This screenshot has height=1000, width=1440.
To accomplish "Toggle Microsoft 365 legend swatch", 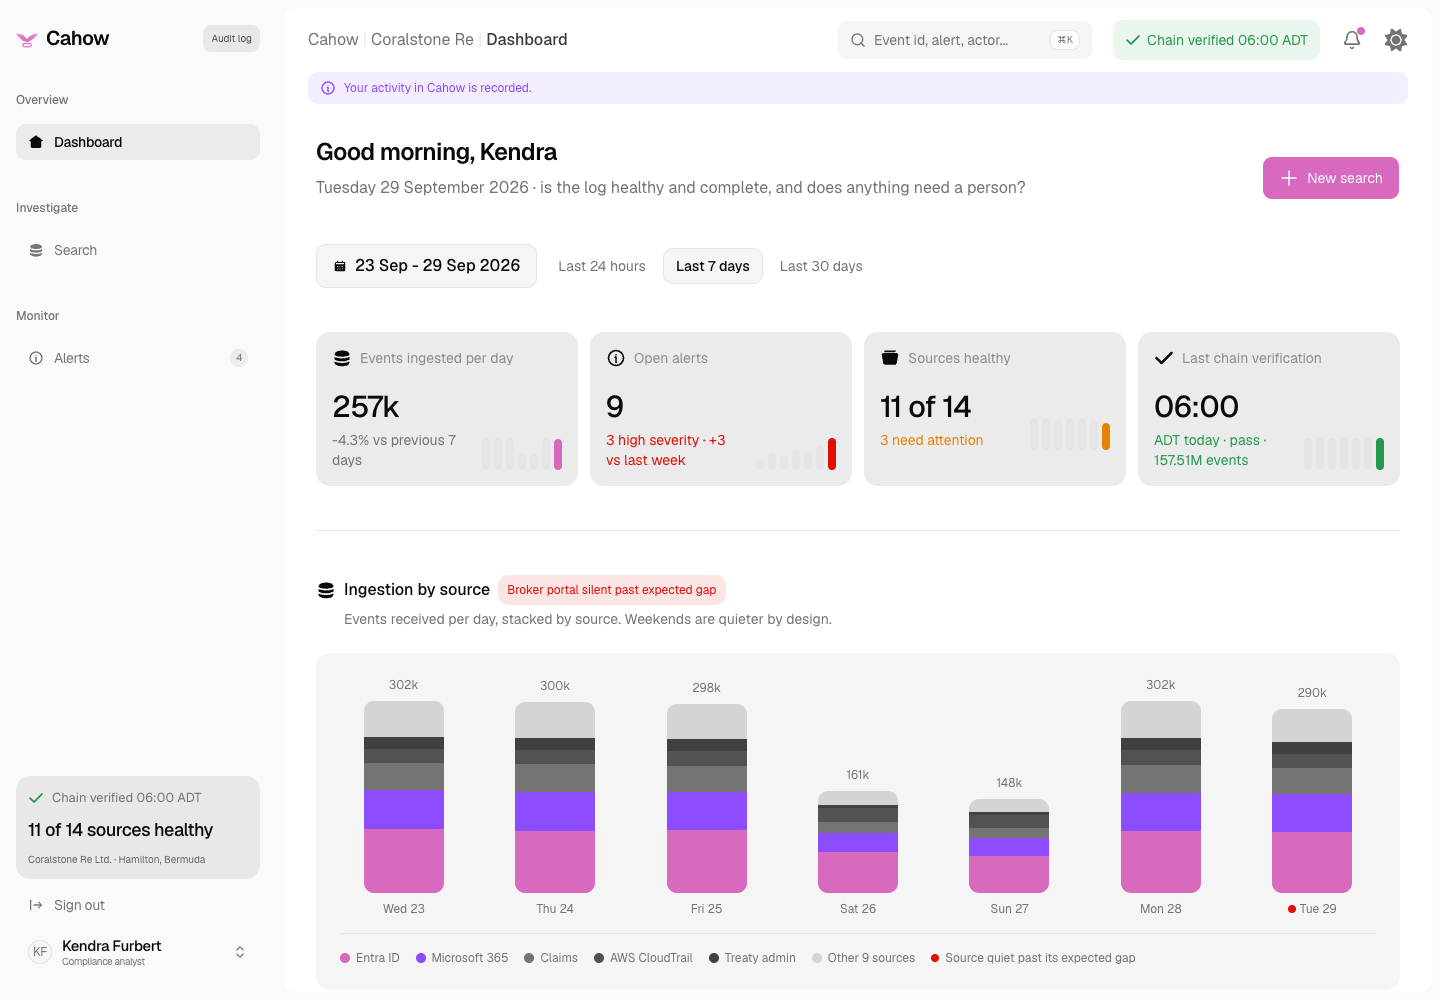I will click(x=421, y=958).
